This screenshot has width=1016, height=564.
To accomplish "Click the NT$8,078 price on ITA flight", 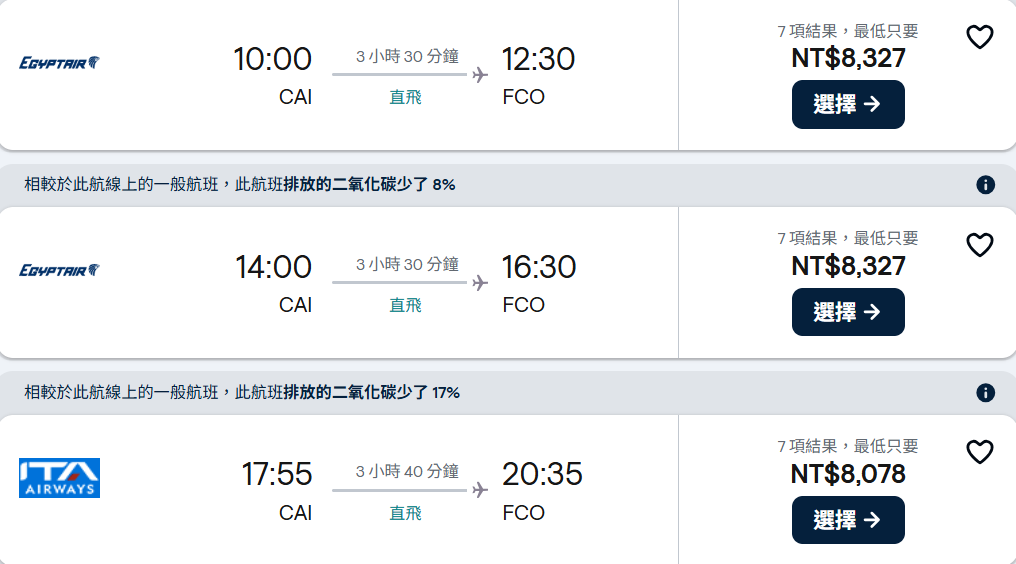I will click(848, 473).
